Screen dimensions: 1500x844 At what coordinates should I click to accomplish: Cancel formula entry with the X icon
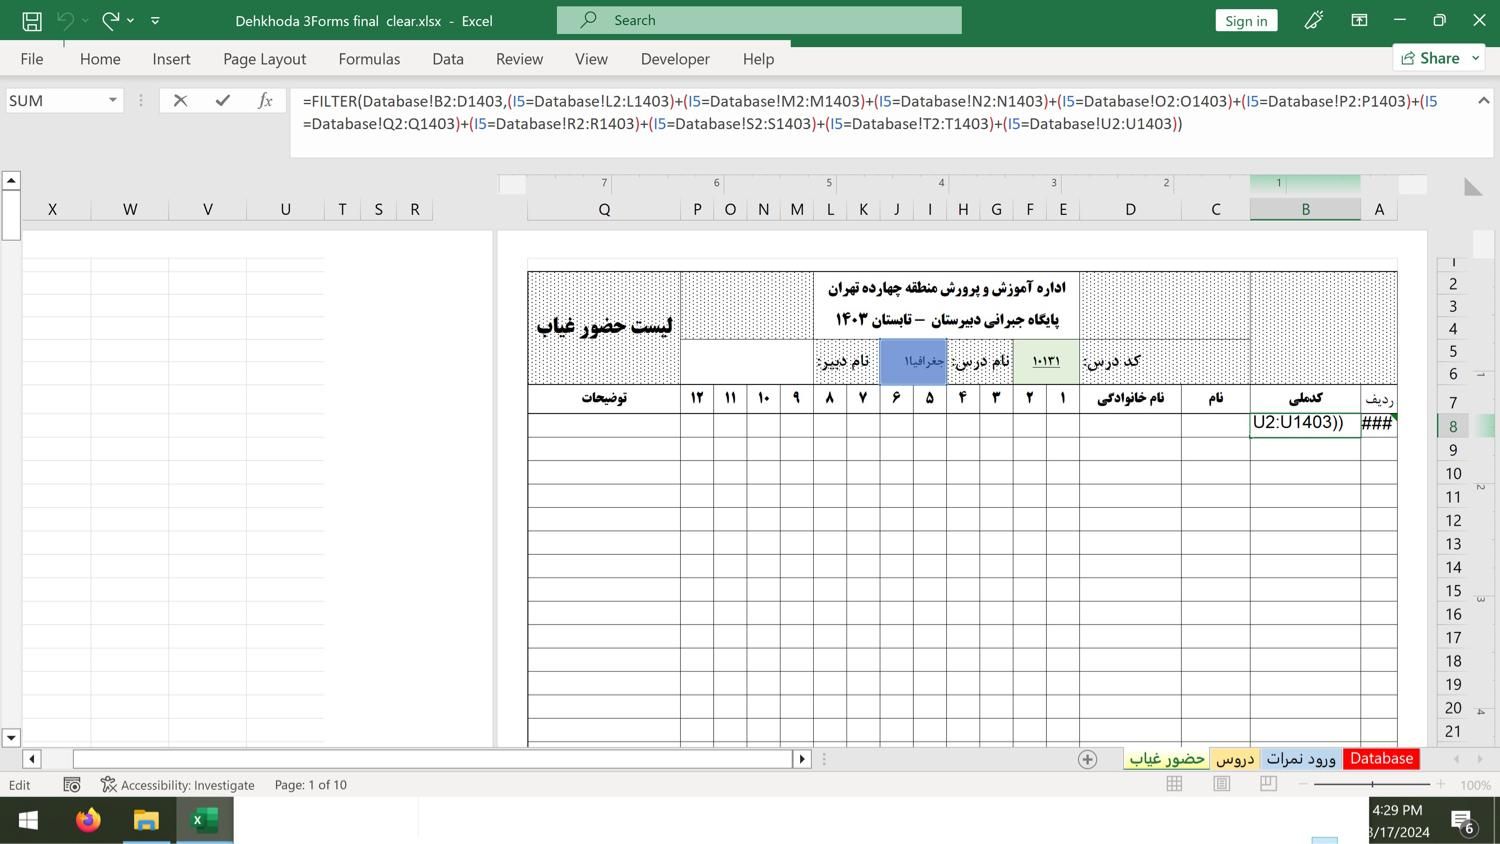tap(180, 100)
